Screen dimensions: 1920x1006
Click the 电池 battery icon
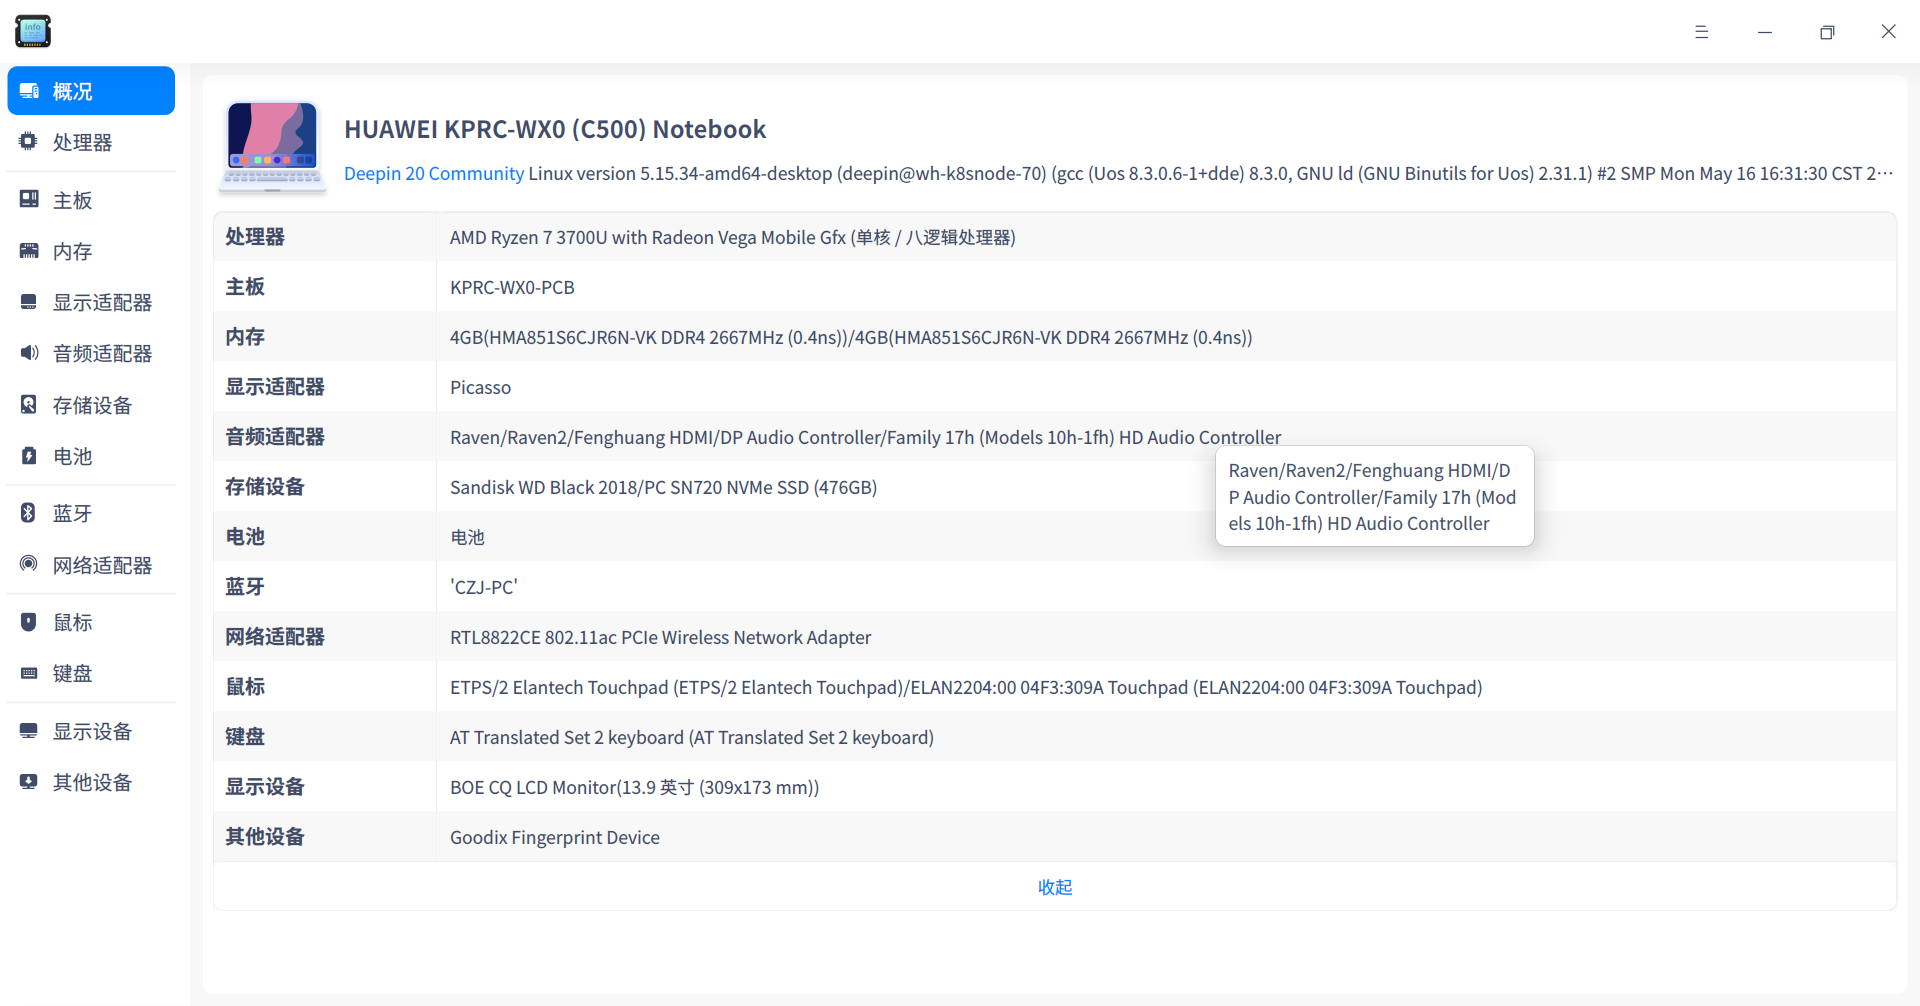pos(29,456)
